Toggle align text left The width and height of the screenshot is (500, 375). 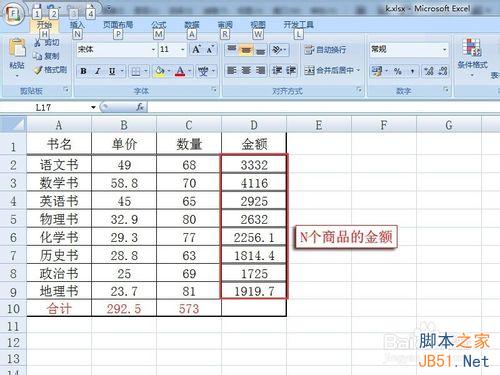pyautogui.click(x=232, y=70)
